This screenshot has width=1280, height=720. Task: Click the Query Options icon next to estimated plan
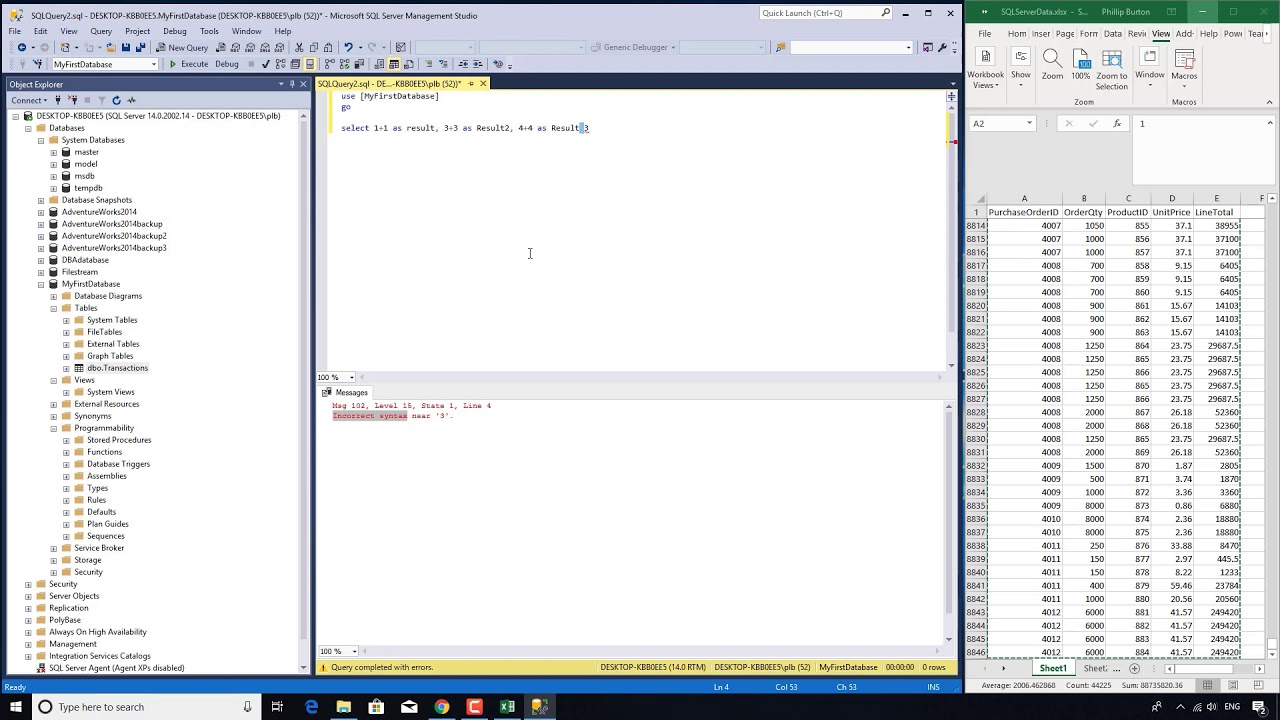296,64
